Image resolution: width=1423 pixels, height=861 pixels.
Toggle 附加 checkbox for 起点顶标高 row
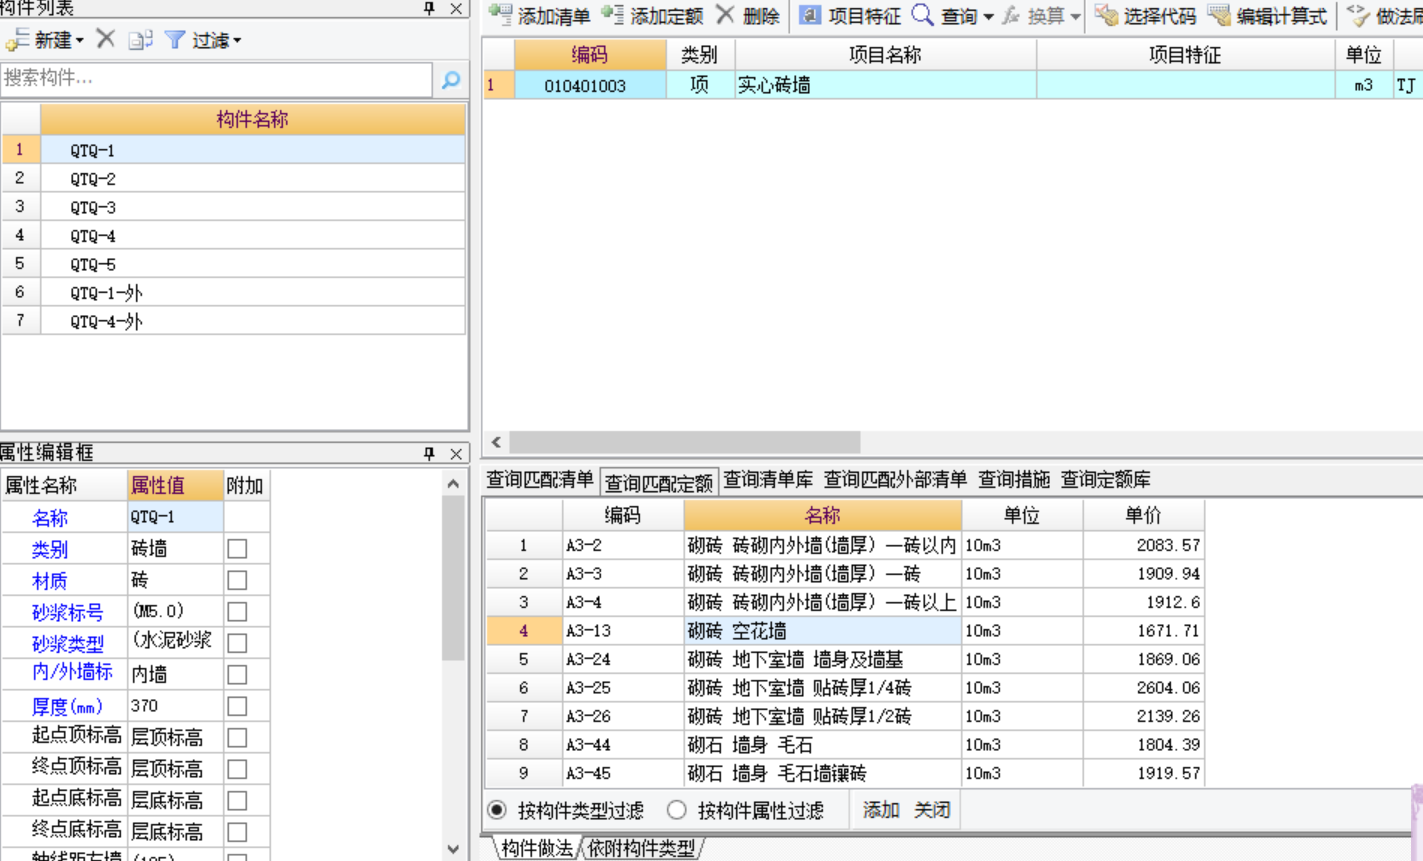click(237, 738)
